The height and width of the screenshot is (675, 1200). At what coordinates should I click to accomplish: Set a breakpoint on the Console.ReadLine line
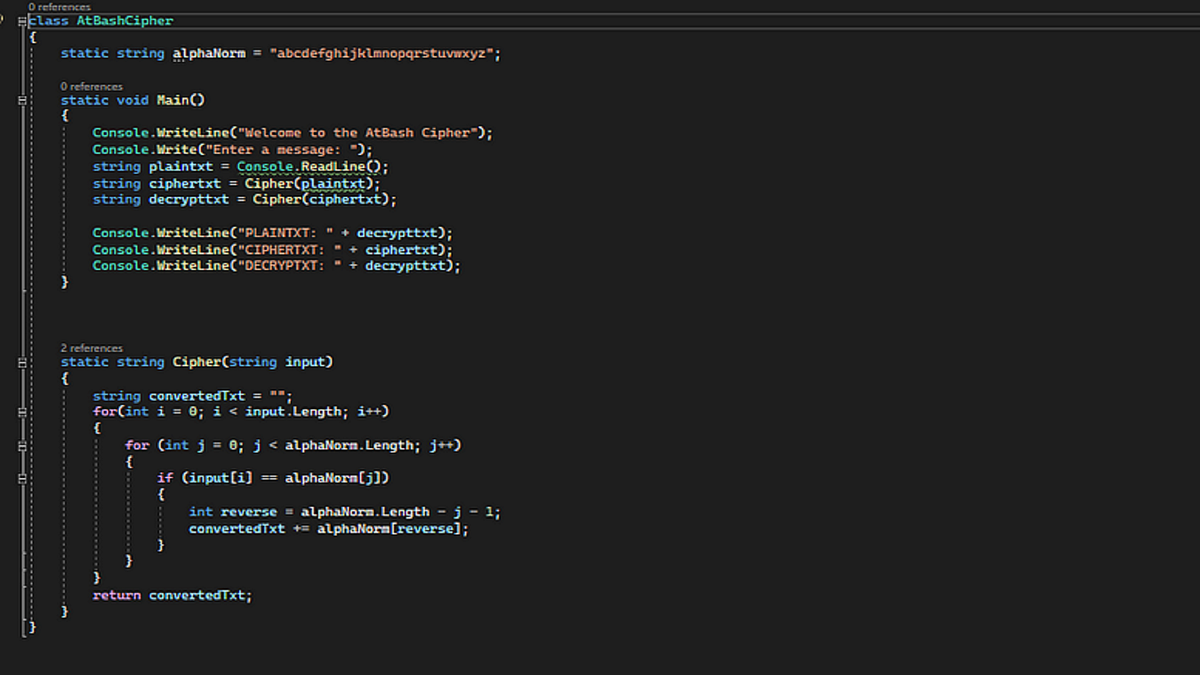7,166
